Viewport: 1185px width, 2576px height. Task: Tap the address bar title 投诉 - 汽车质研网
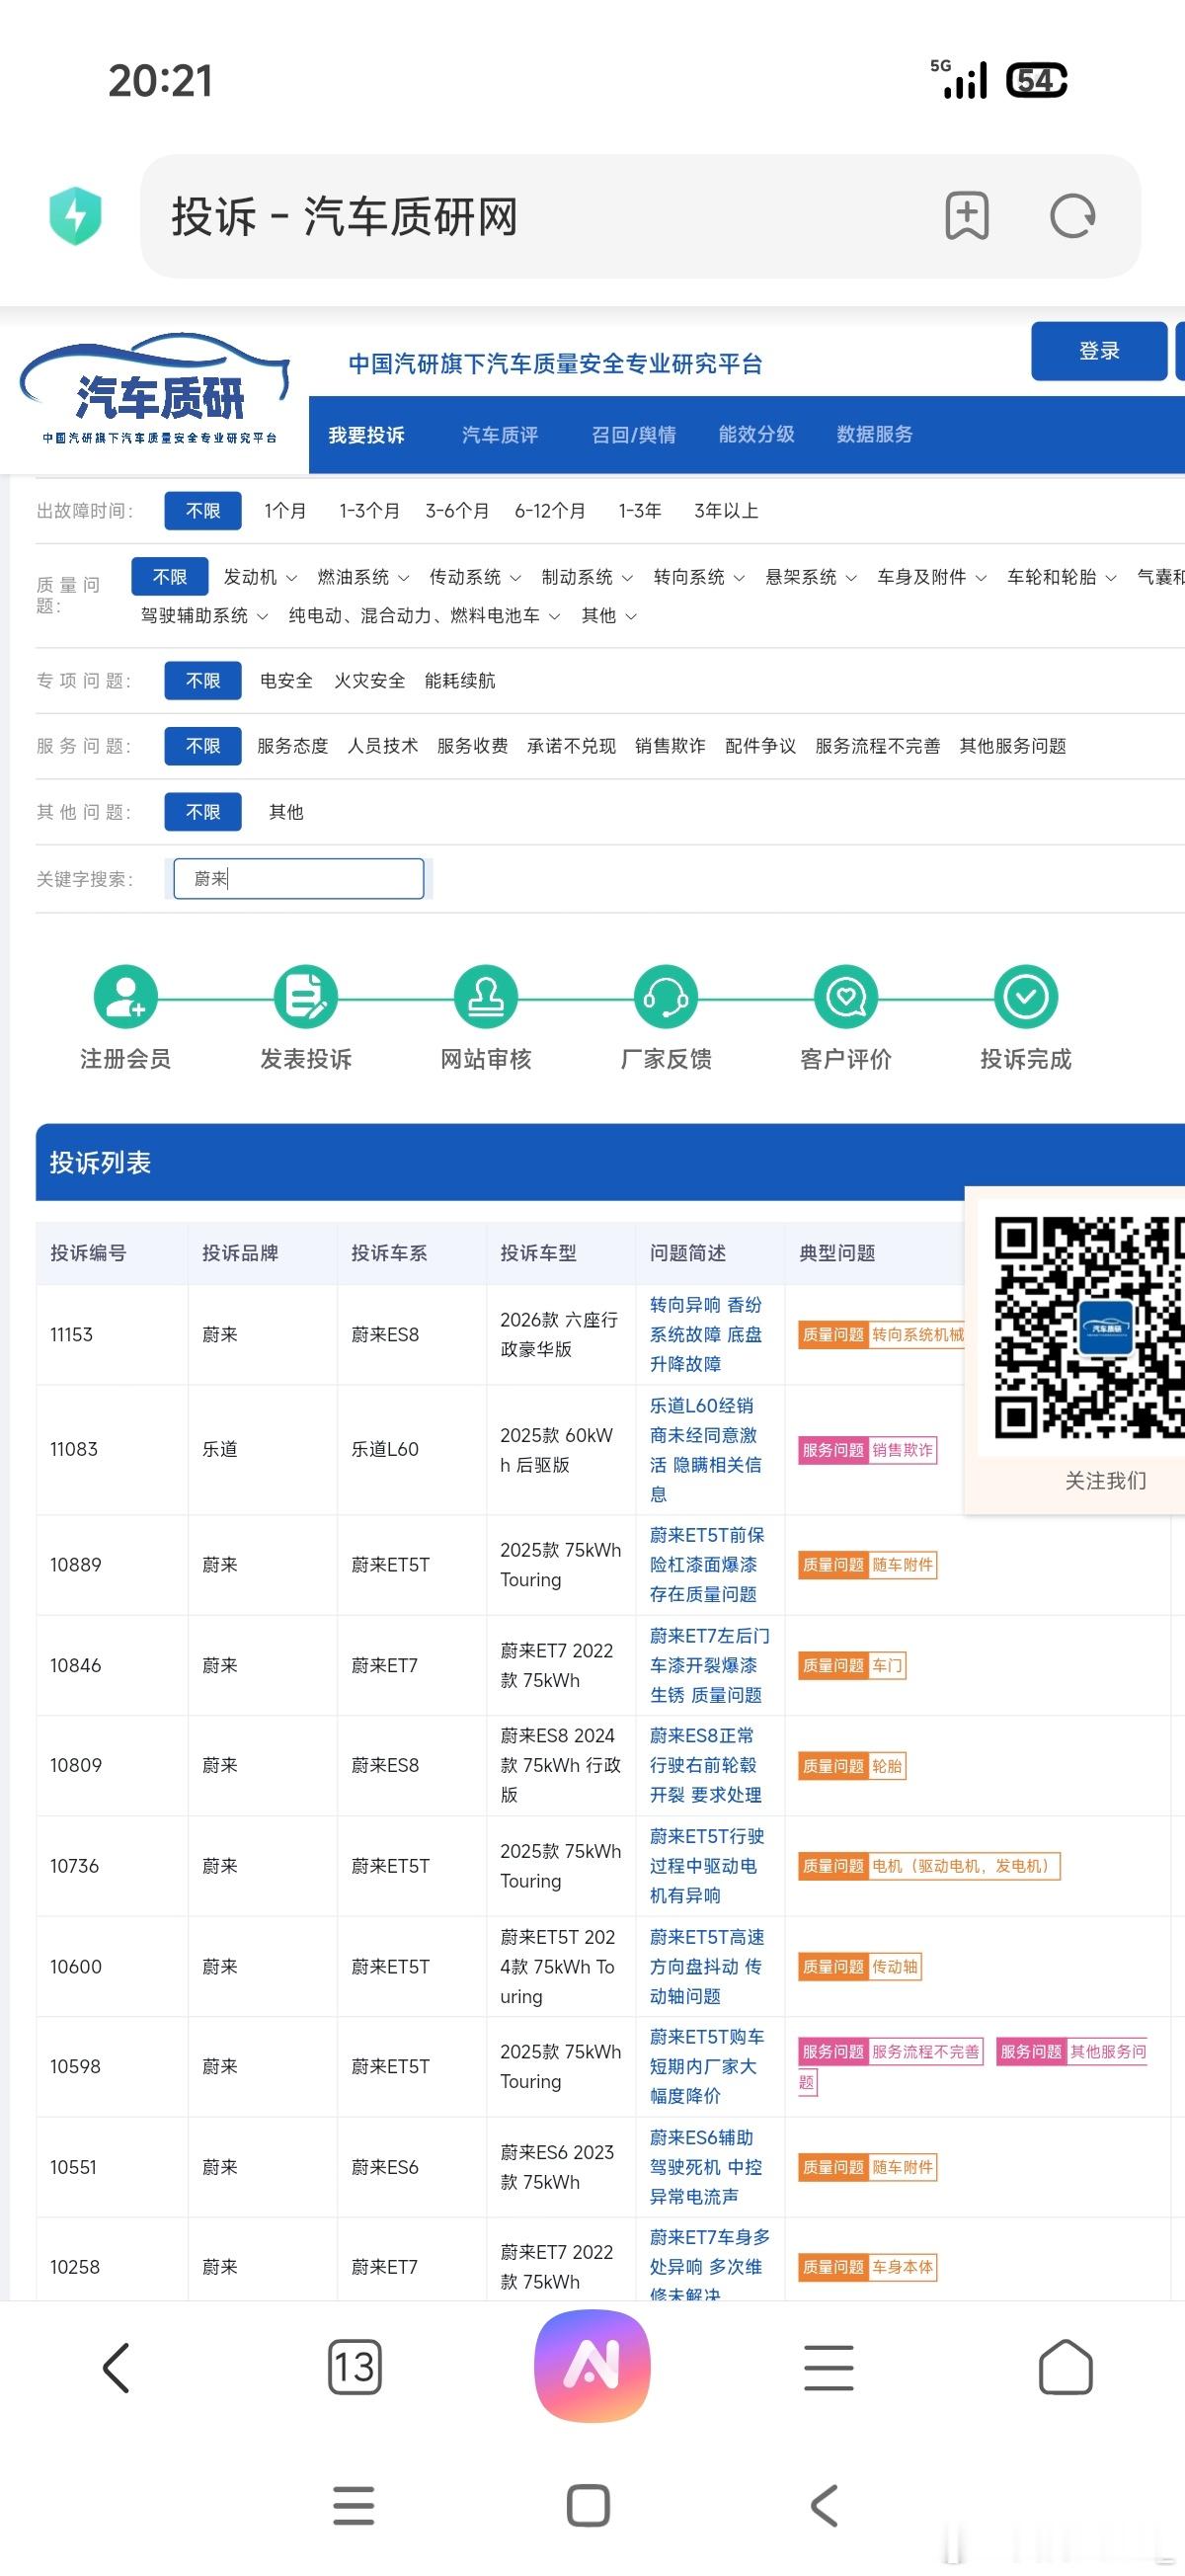point(345,216)
